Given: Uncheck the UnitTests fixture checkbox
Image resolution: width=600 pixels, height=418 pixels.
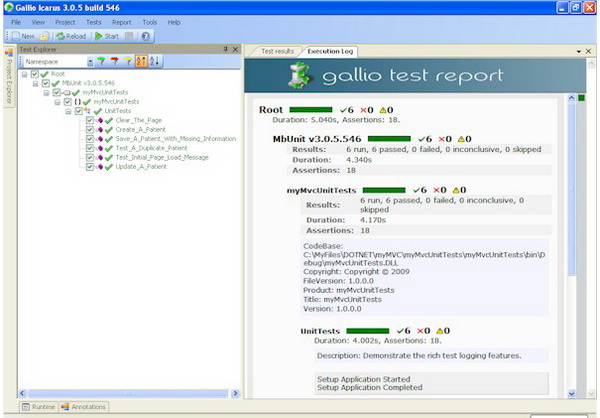Looking at the screenshot, I should pyautogui.click(x=78, y=111).
